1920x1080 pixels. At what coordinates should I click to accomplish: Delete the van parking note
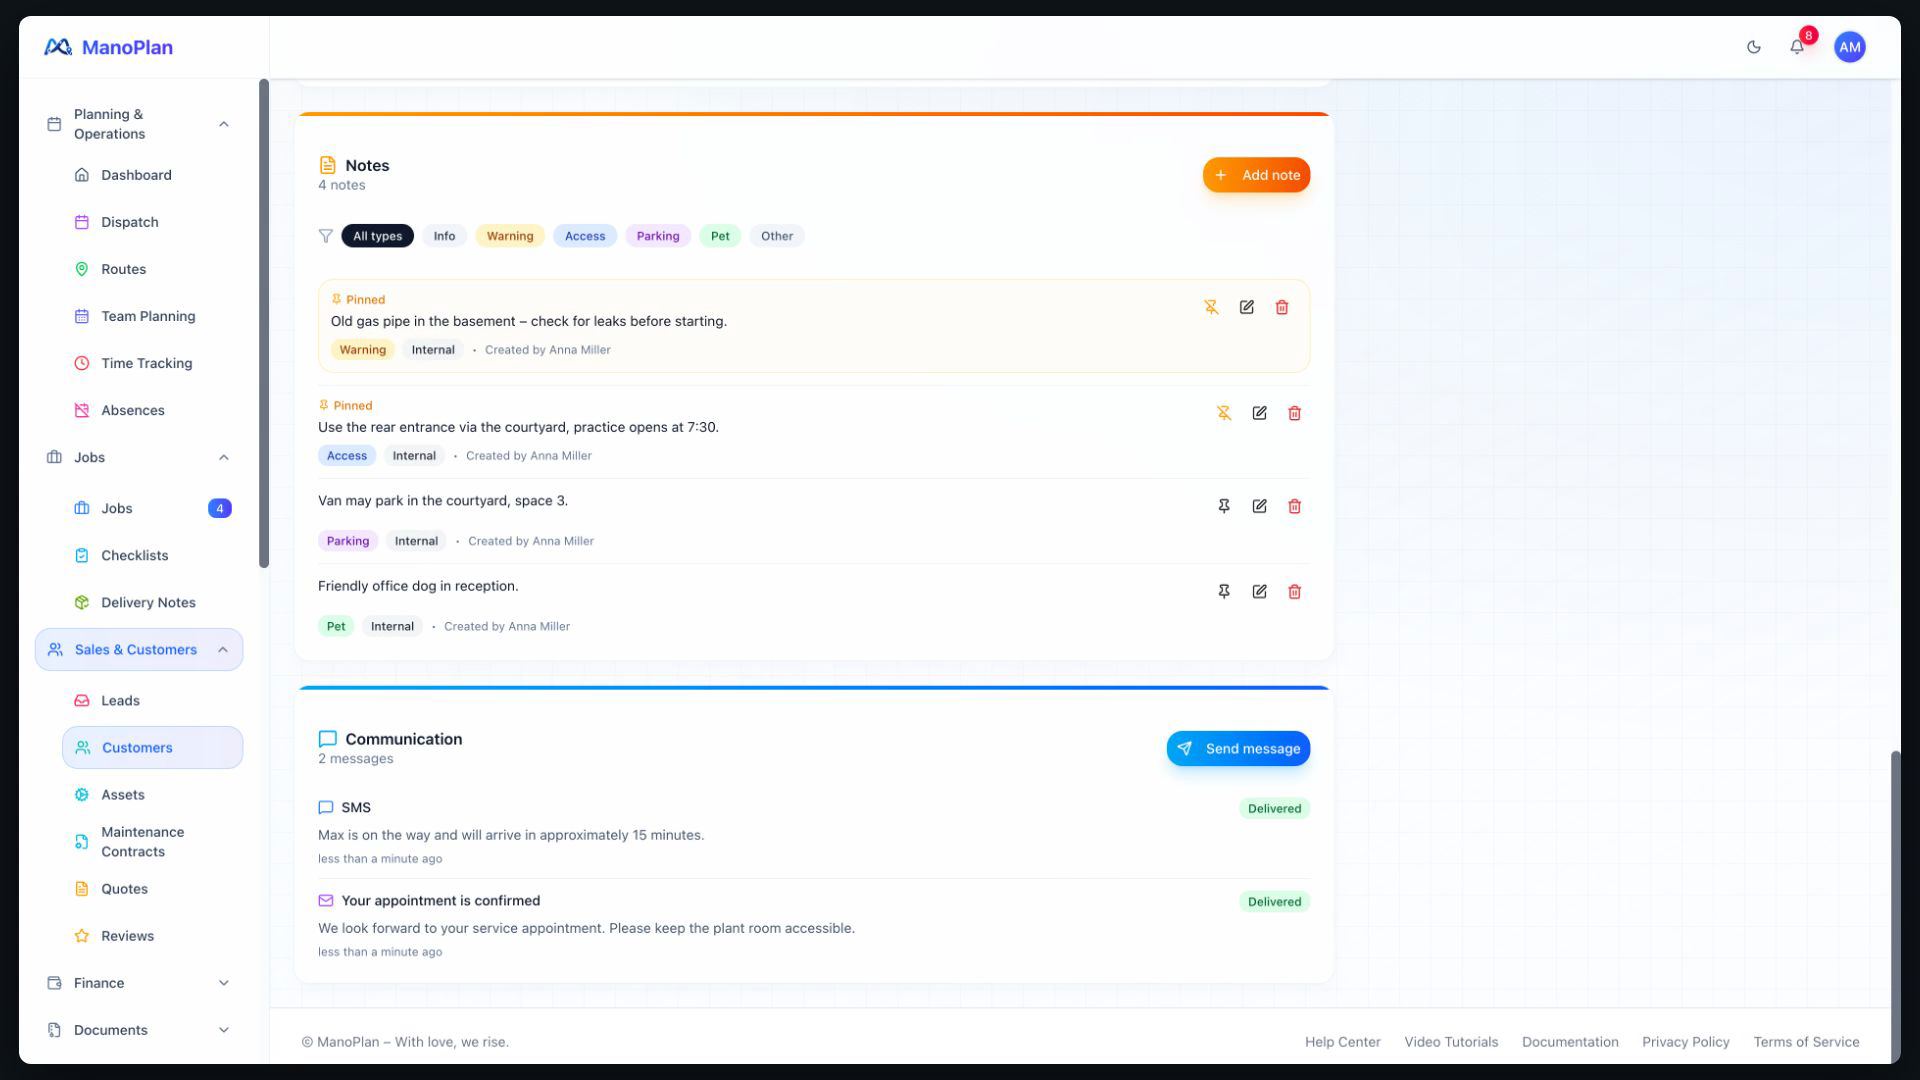coord(1295,506)
